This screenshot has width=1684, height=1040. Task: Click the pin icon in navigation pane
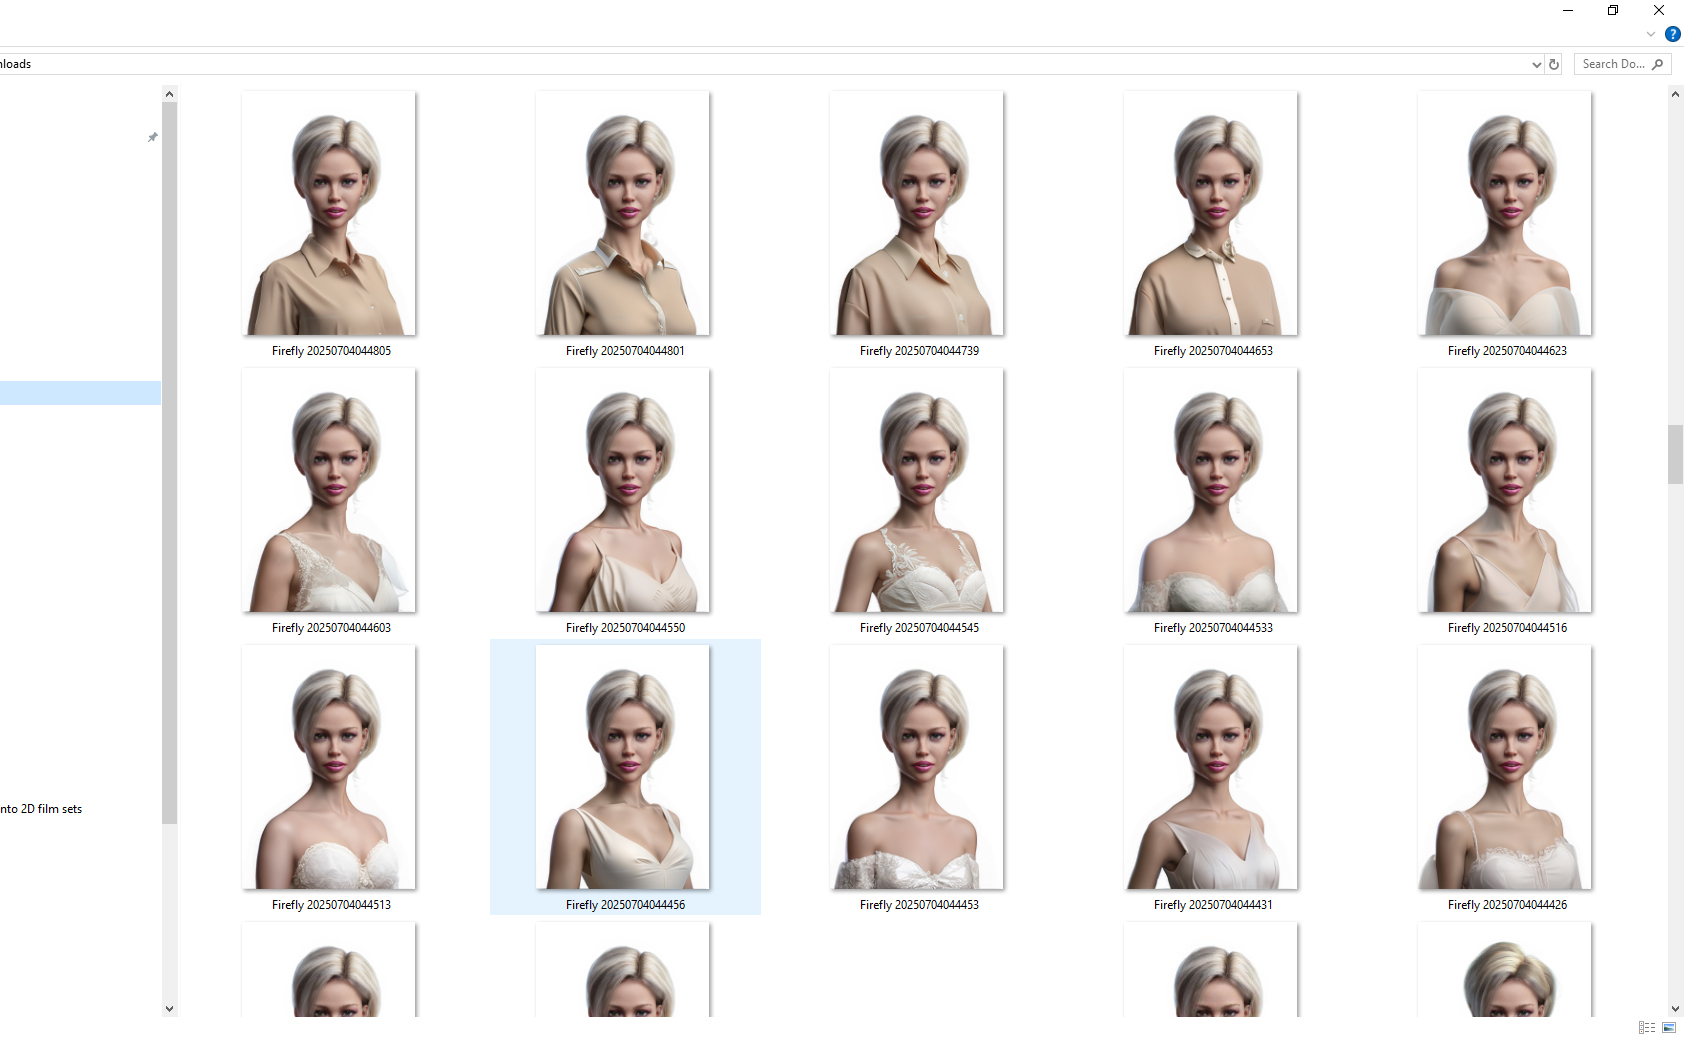153,137
